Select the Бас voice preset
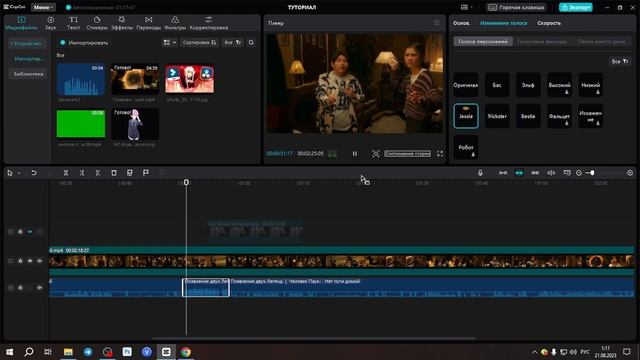Viewport: 640px width, 360px height. tap(497, 85)
